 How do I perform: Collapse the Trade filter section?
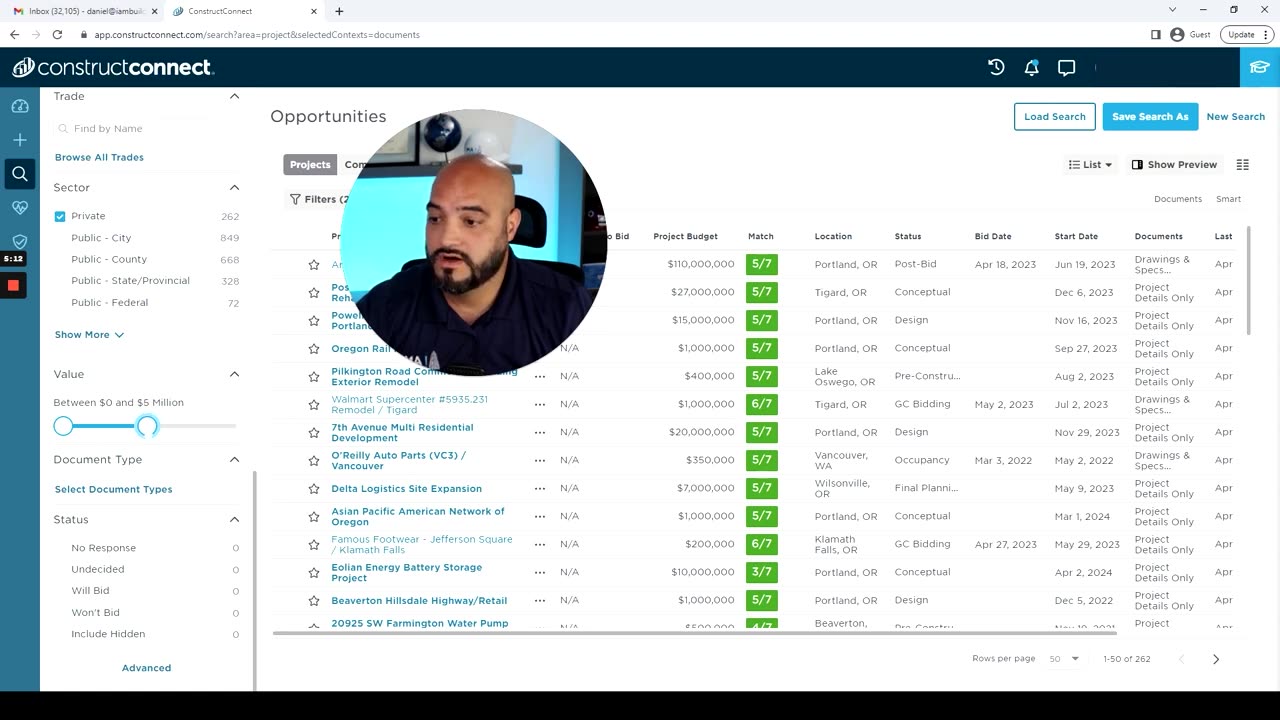click(x=234, y=96)
